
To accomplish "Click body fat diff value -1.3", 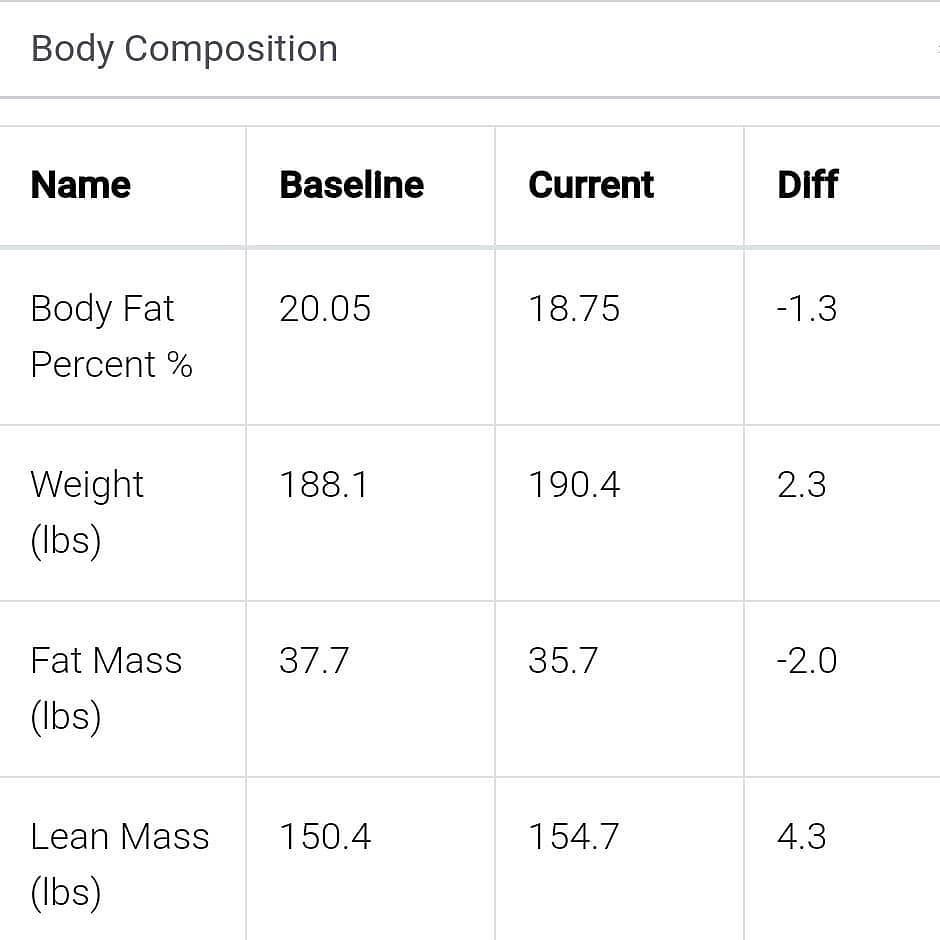I will (806, 309).
